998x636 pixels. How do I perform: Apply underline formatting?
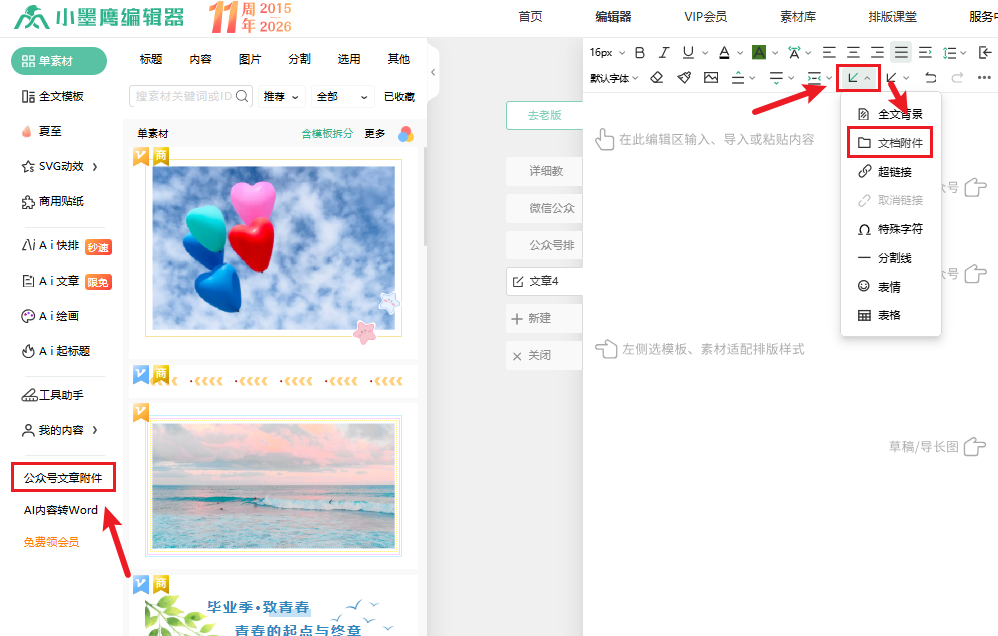[x=688, y=52]
